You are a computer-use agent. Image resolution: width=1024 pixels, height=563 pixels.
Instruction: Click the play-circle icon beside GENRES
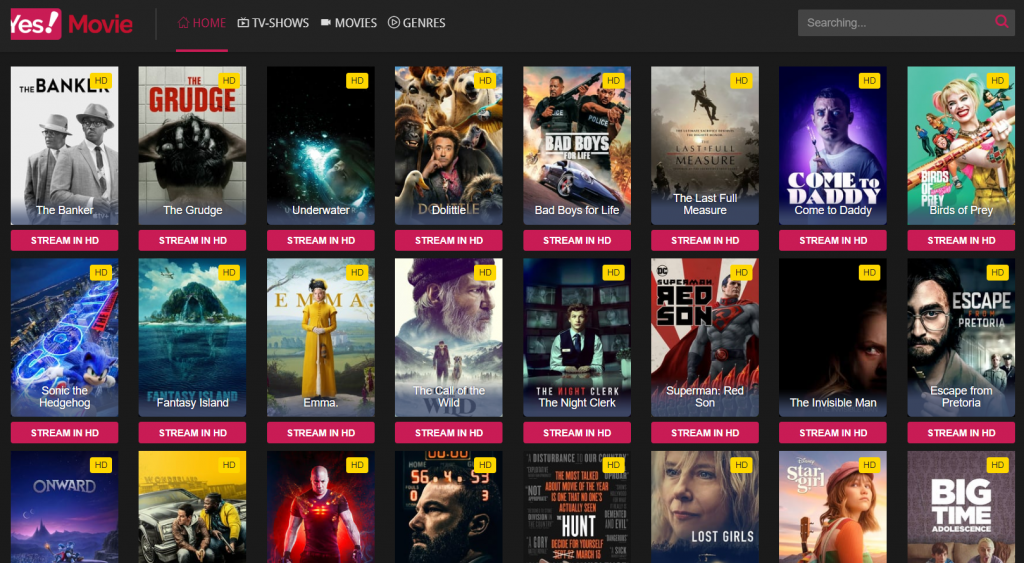[394, 23]
